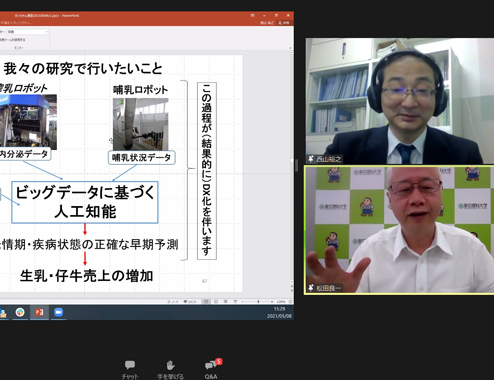Open the Zoom chat (チャット) panel
Image resolution: width=494 pixels, height=380 pixels.
click(130, 369)
